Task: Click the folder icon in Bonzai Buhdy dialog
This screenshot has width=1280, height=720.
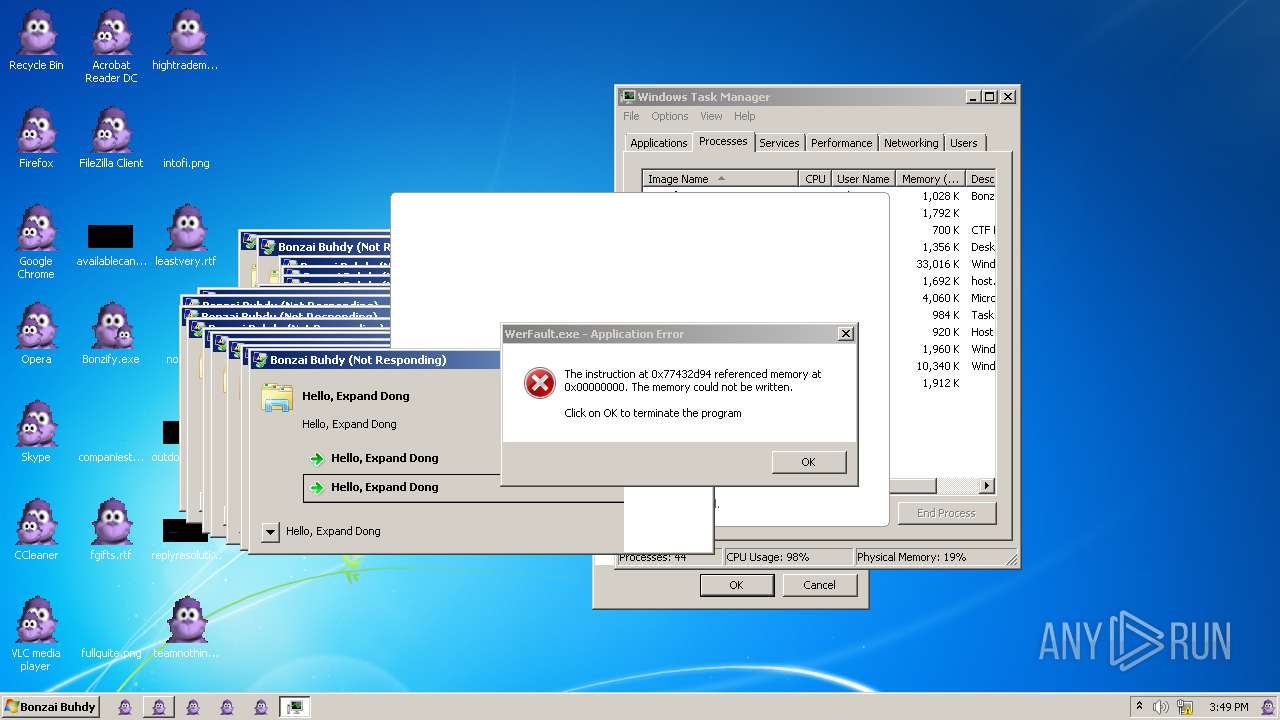Action: (x=277, y=397)
